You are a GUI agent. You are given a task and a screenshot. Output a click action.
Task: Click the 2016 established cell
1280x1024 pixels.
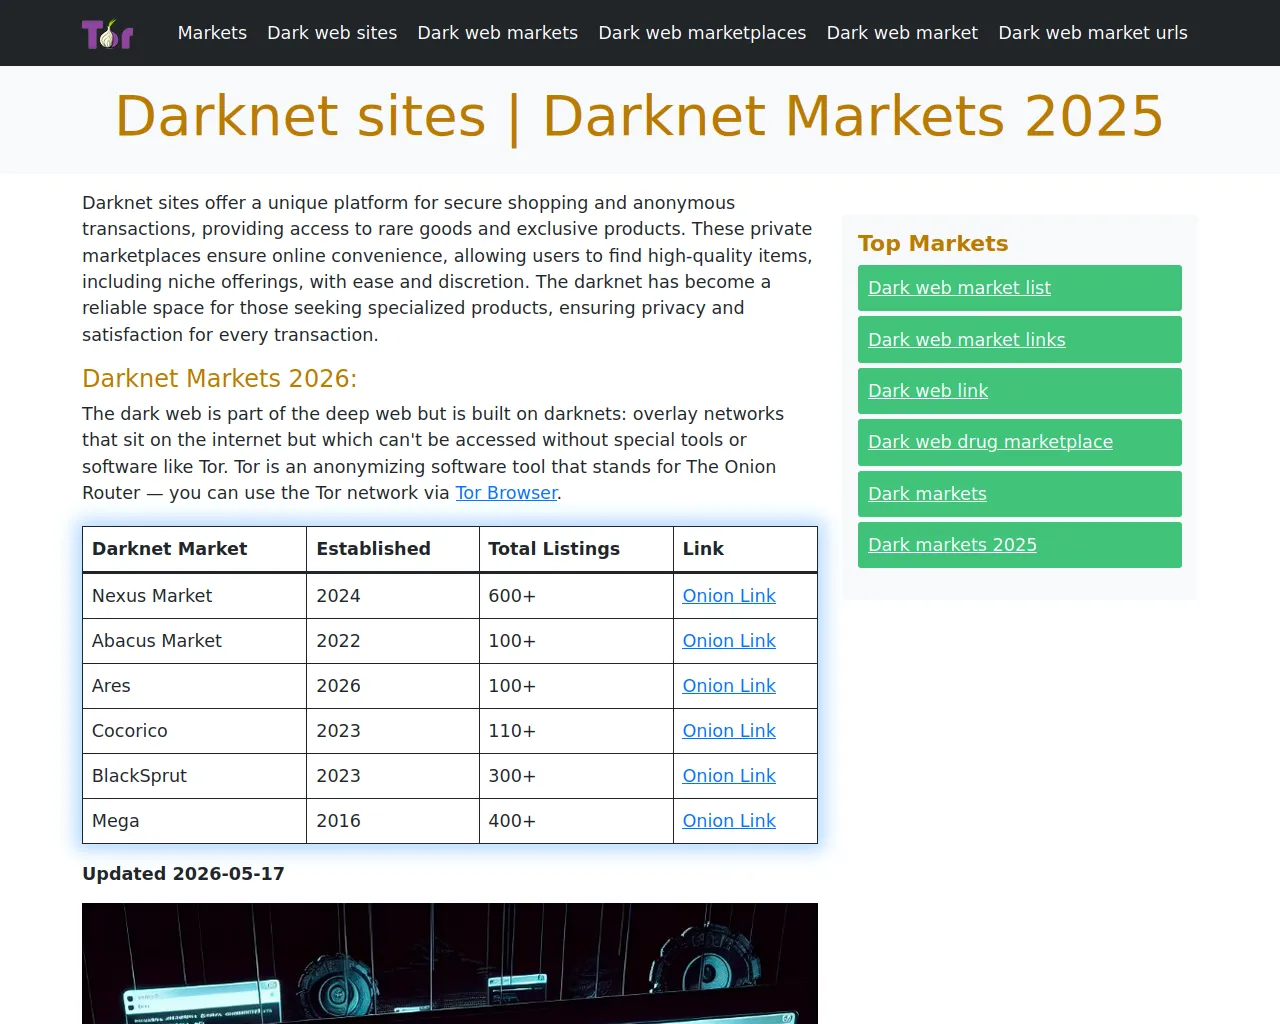pyautogui.click(x=393, y=821)
